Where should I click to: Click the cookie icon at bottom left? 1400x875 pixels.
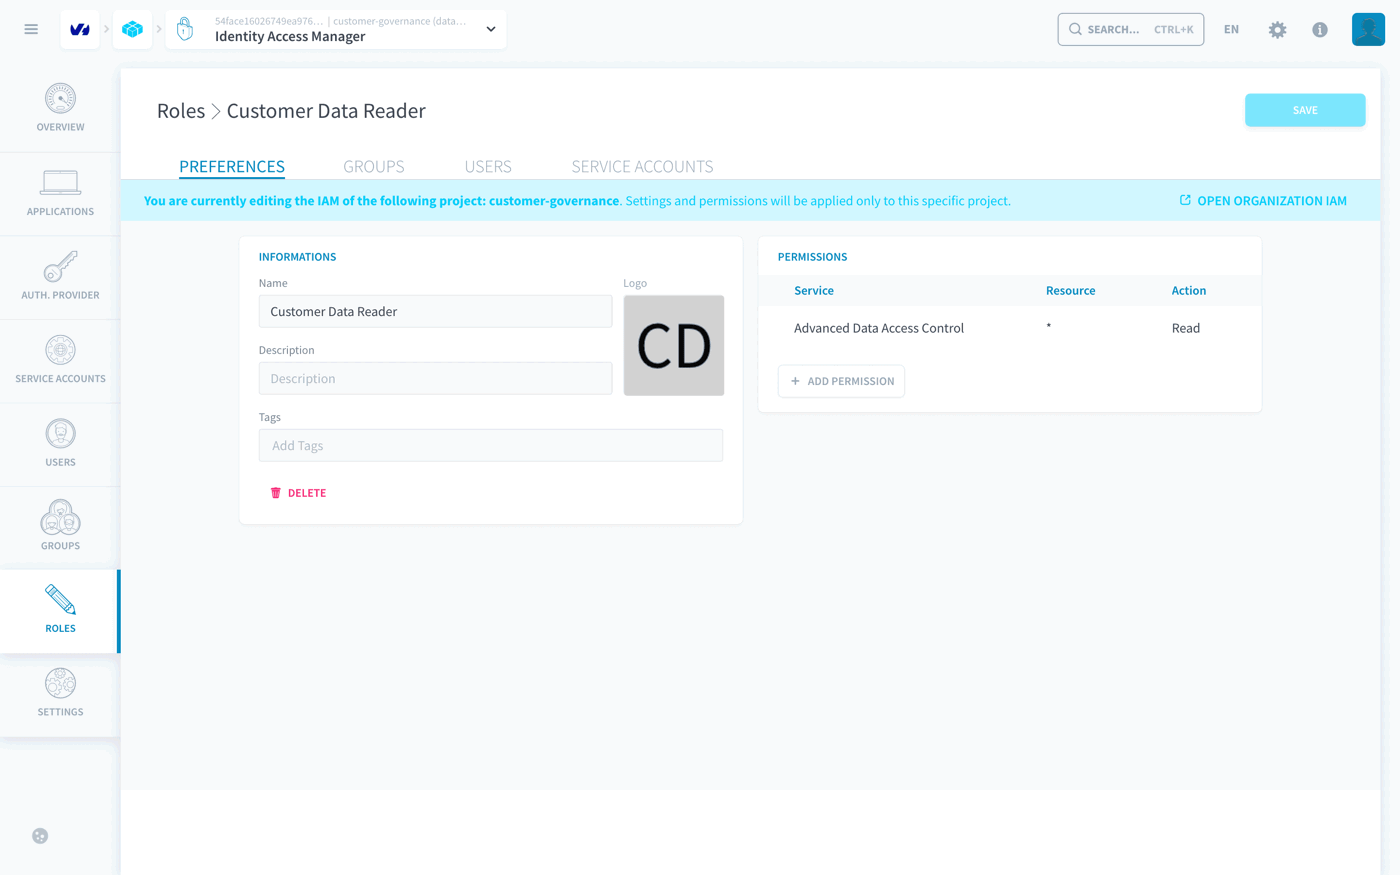(x=40, y=836)
